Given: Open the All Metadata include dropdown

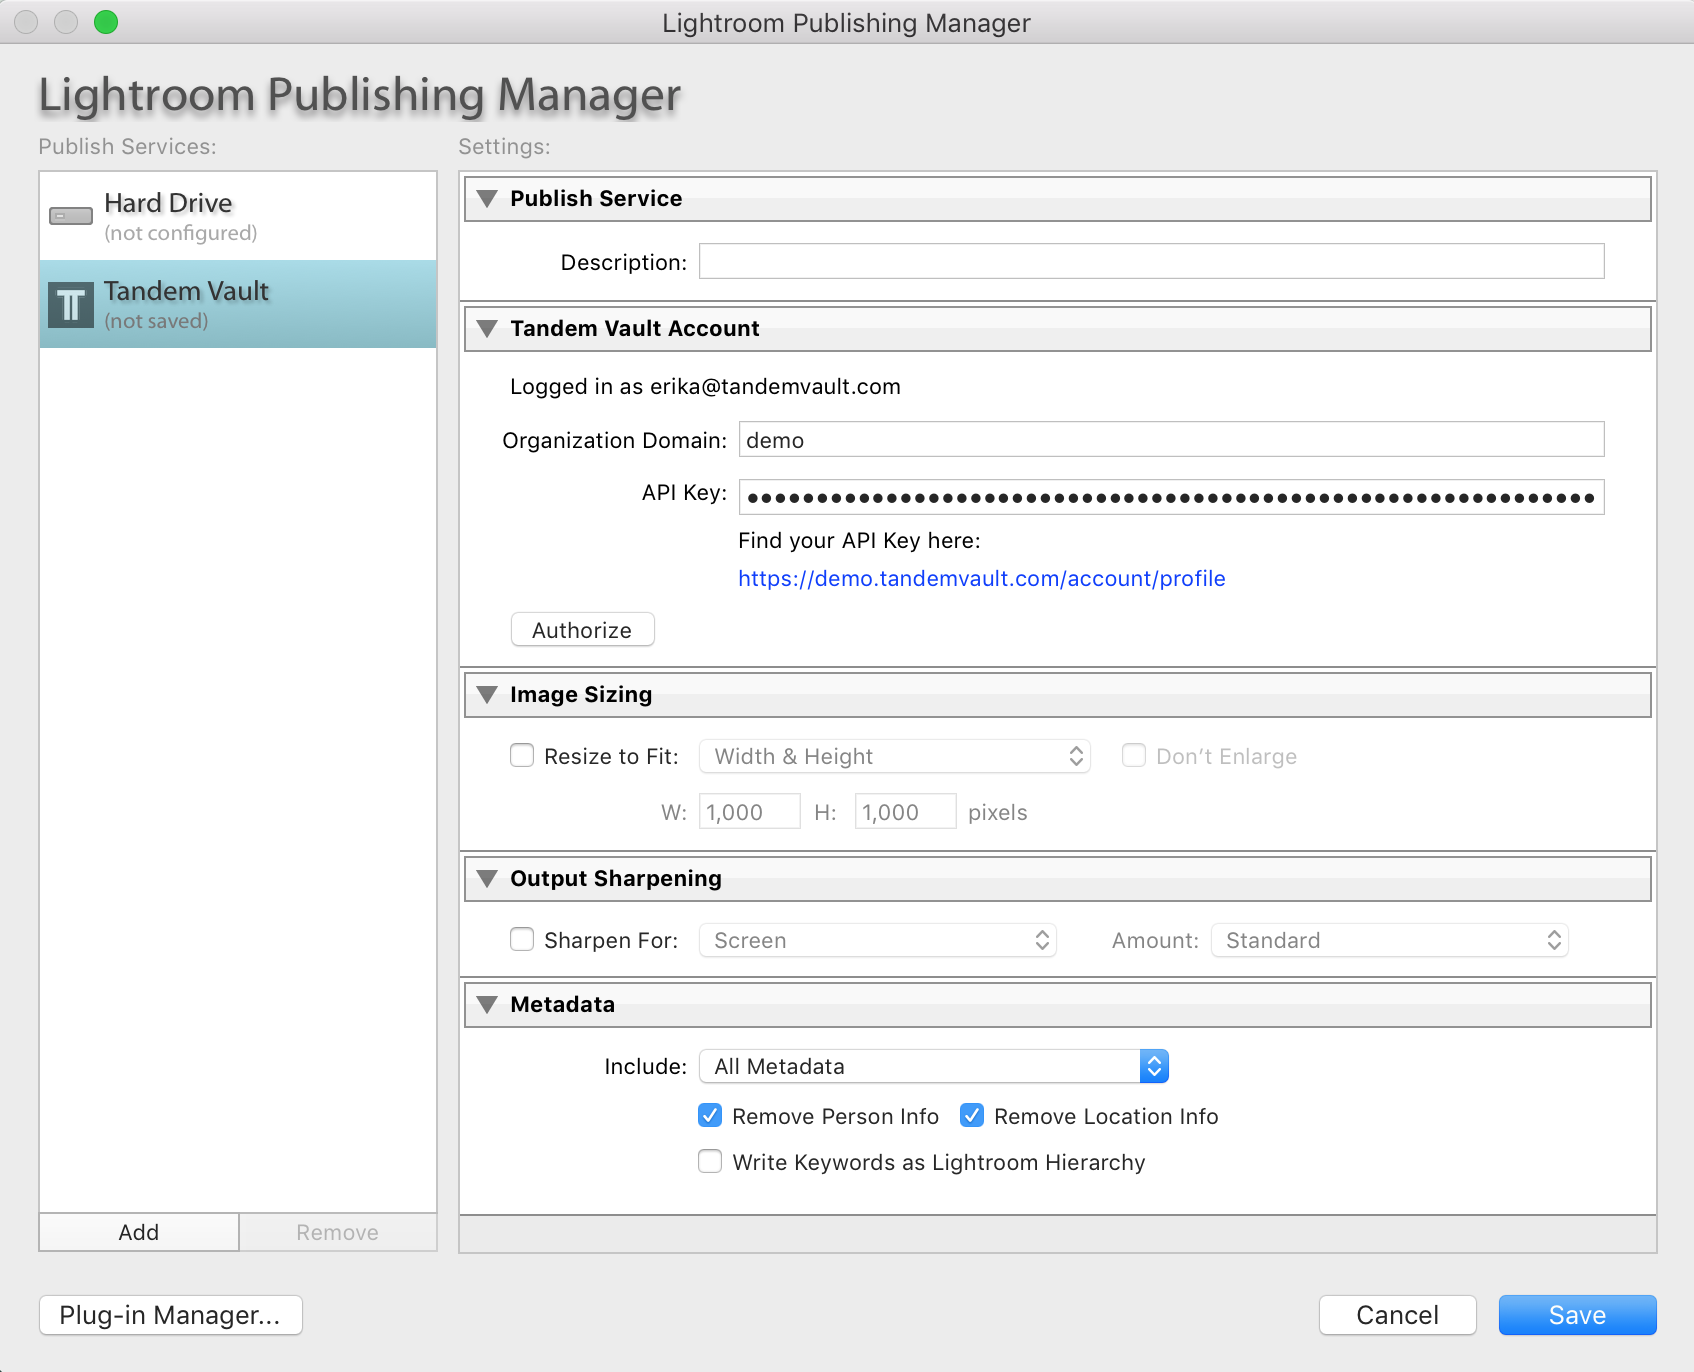Looking at the screenshot, I should [x=933, y=1066].
